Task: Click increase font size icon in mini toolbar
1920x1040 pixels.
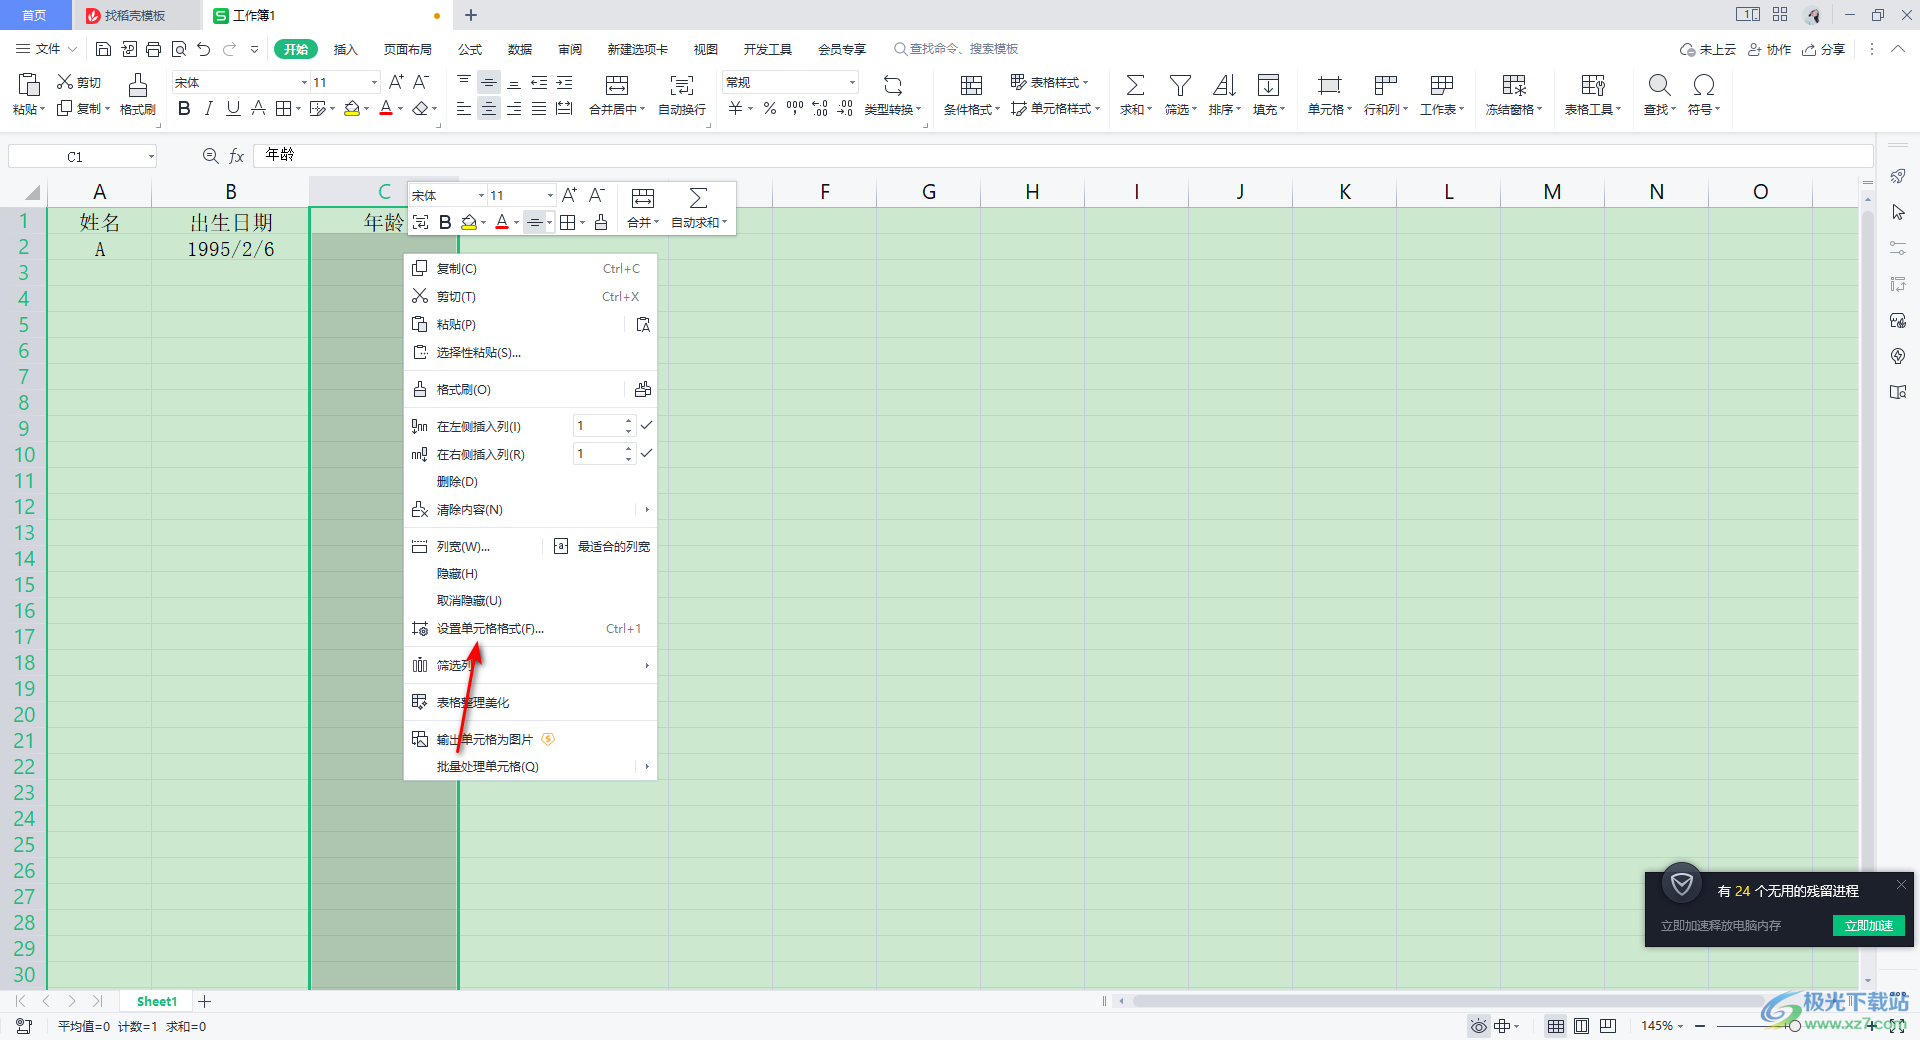Action: [x=569, y=195]
